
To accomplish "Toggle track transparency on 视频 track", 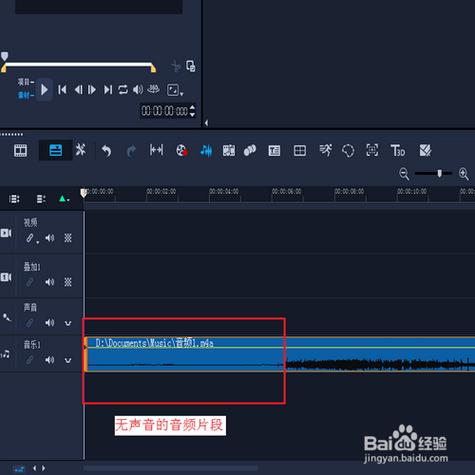I will coord(68,238).
